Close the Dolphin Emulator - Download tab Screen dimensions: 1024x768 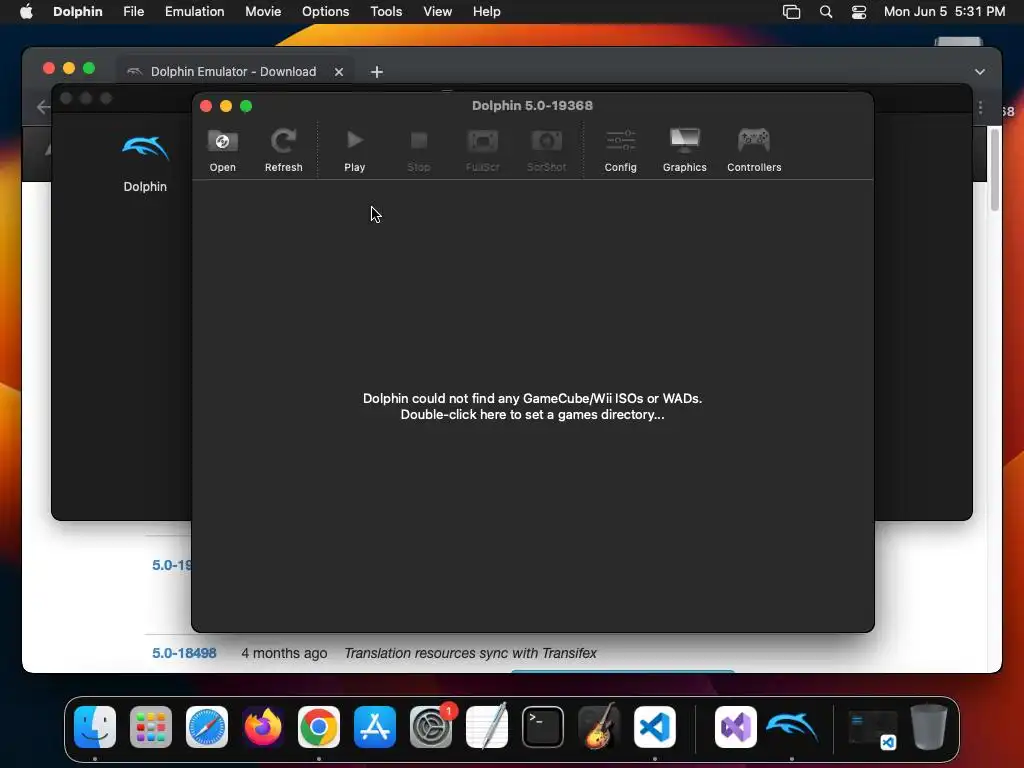tap(339, 72)
